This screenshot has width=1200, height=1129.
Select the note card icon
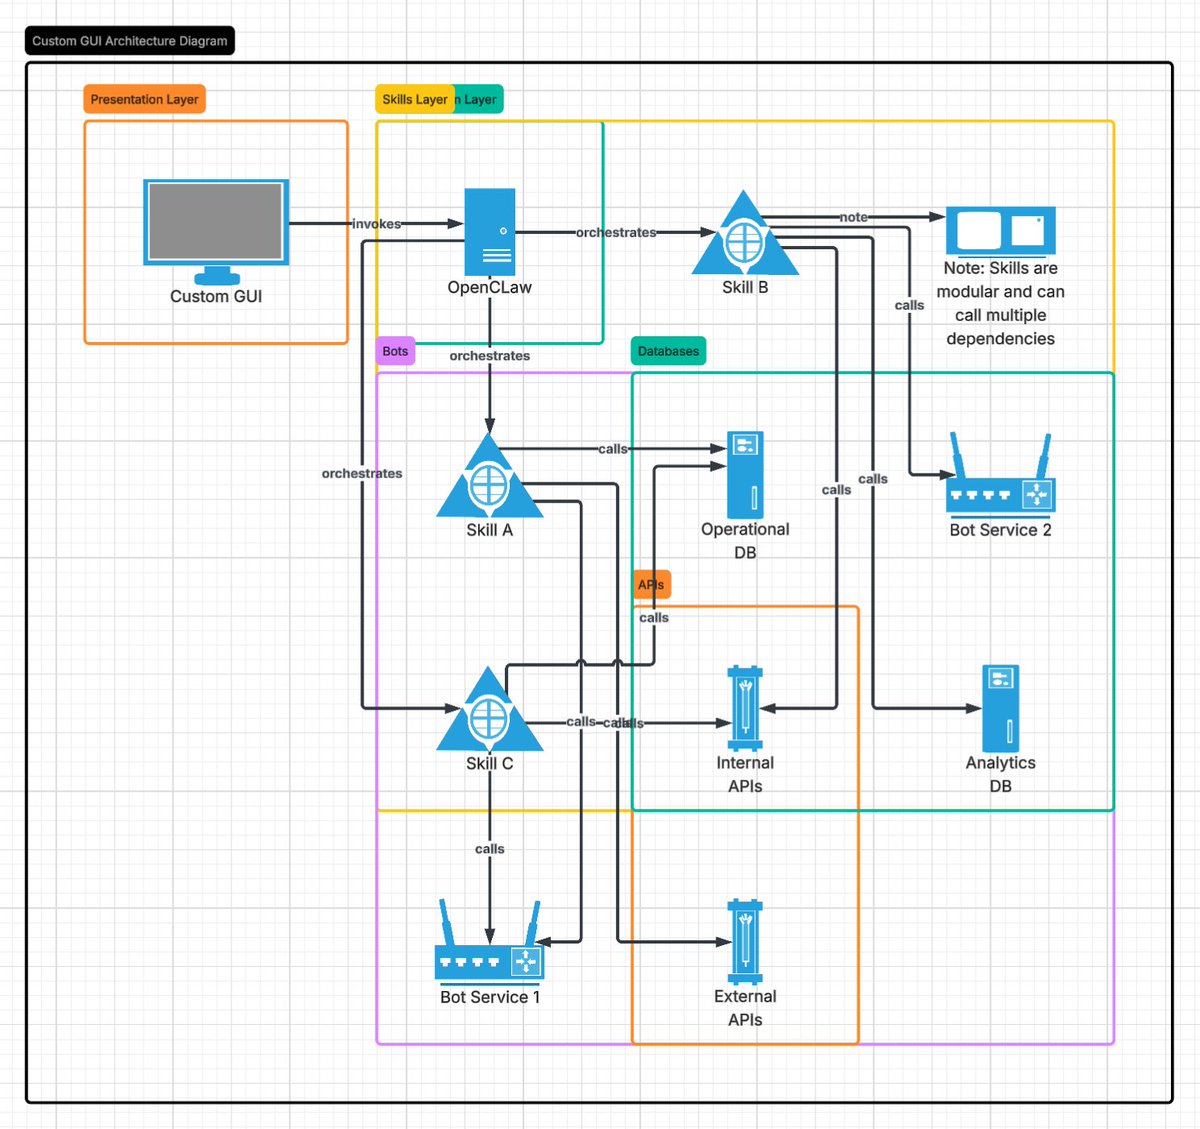[x=1001, y=232]
